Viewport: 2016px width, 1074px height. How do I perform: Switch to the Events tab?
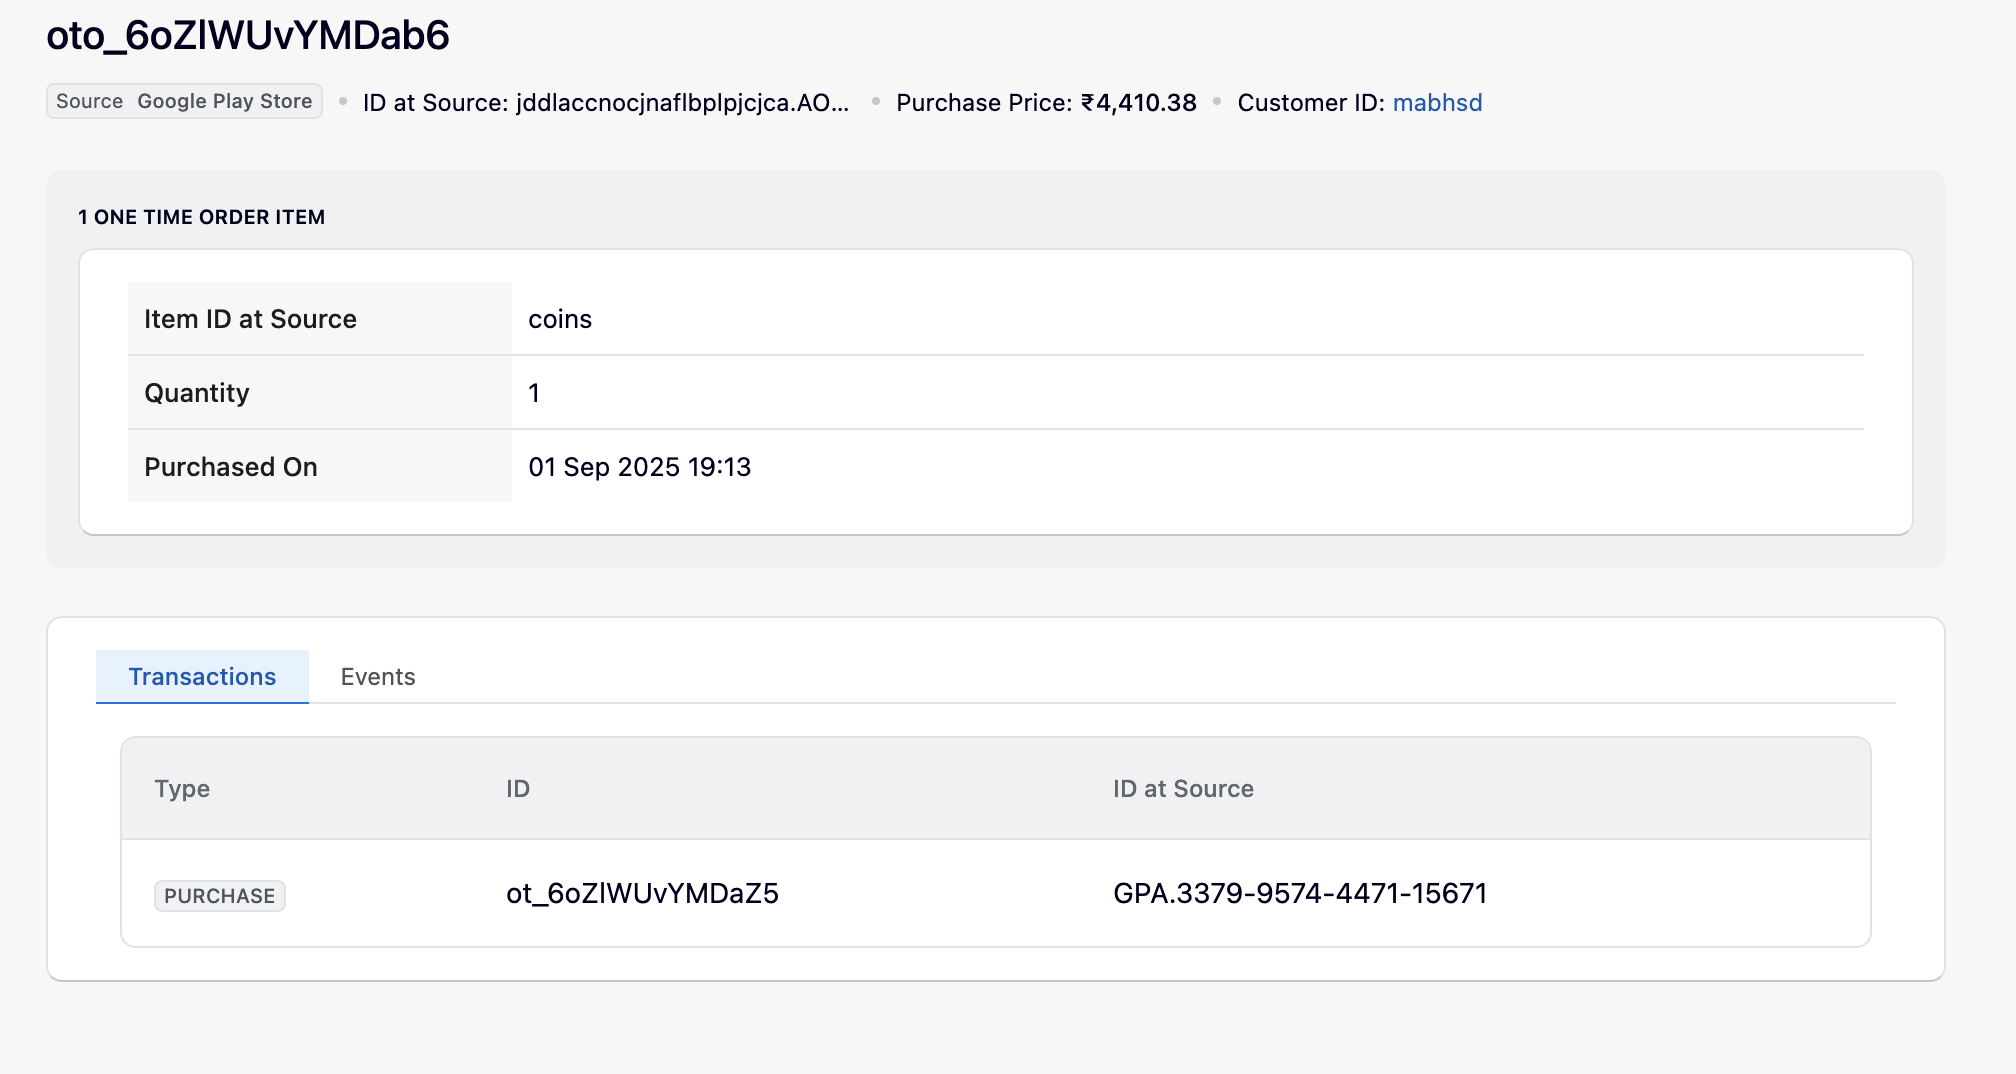tap(377, 677)
